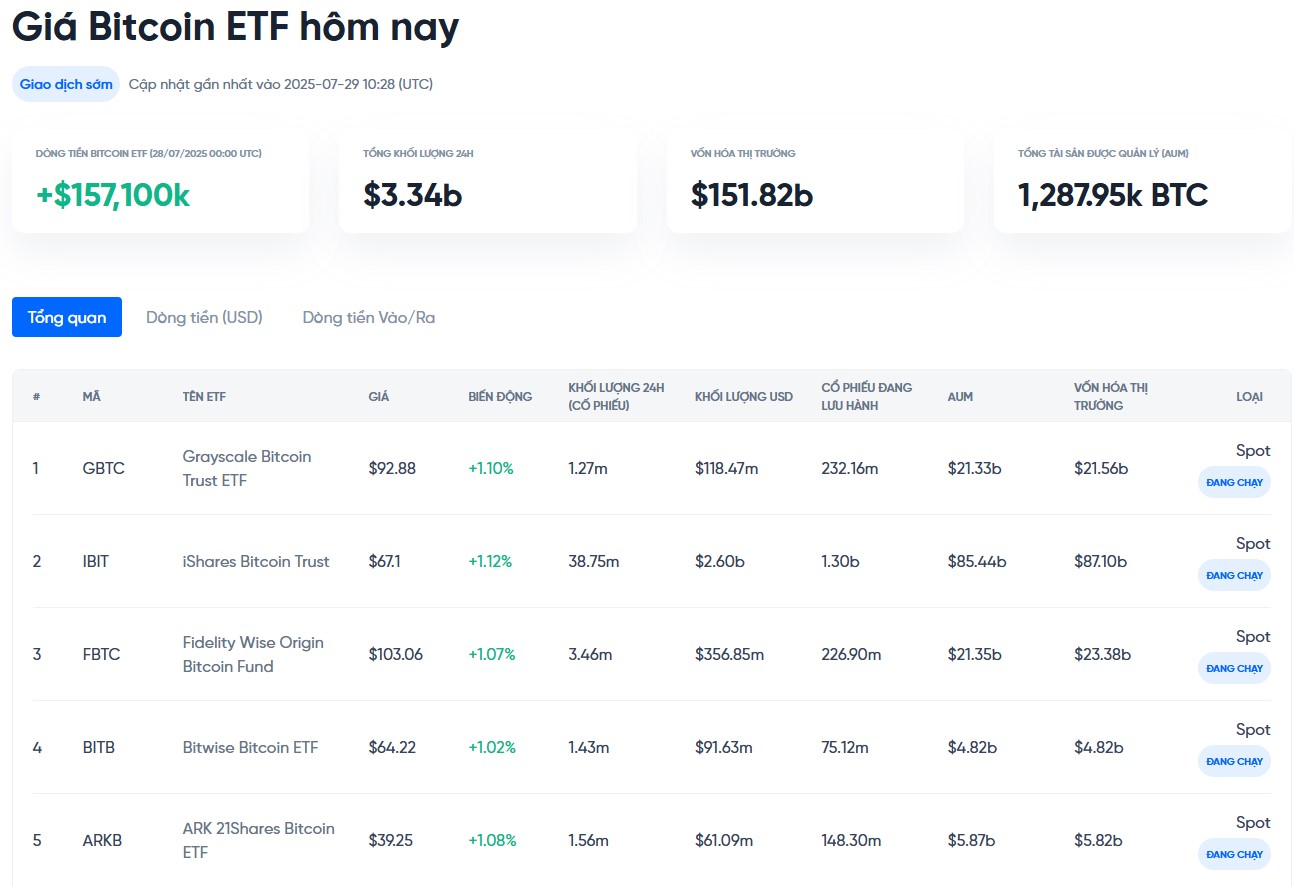Click ĐANG CHẠY badge in BITB row
Screen dimensions: 1294x886
pos(1234,761)
